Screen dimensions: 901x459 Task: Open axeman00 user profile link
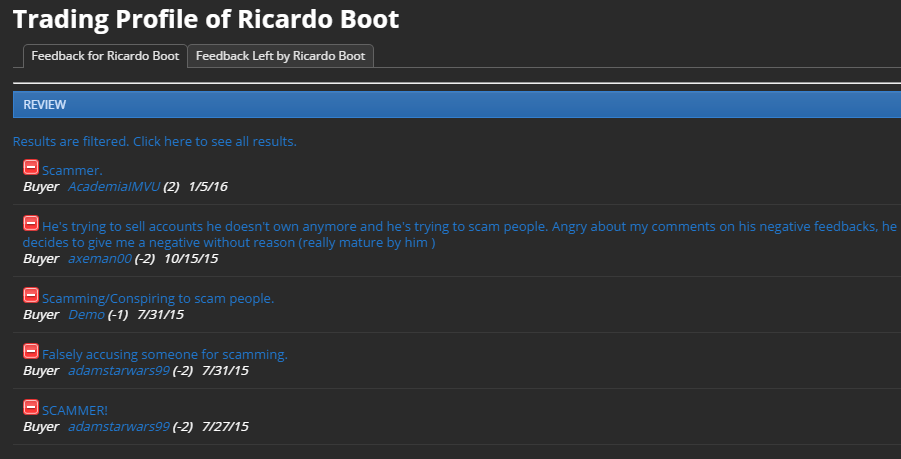[x=99, y=259]
